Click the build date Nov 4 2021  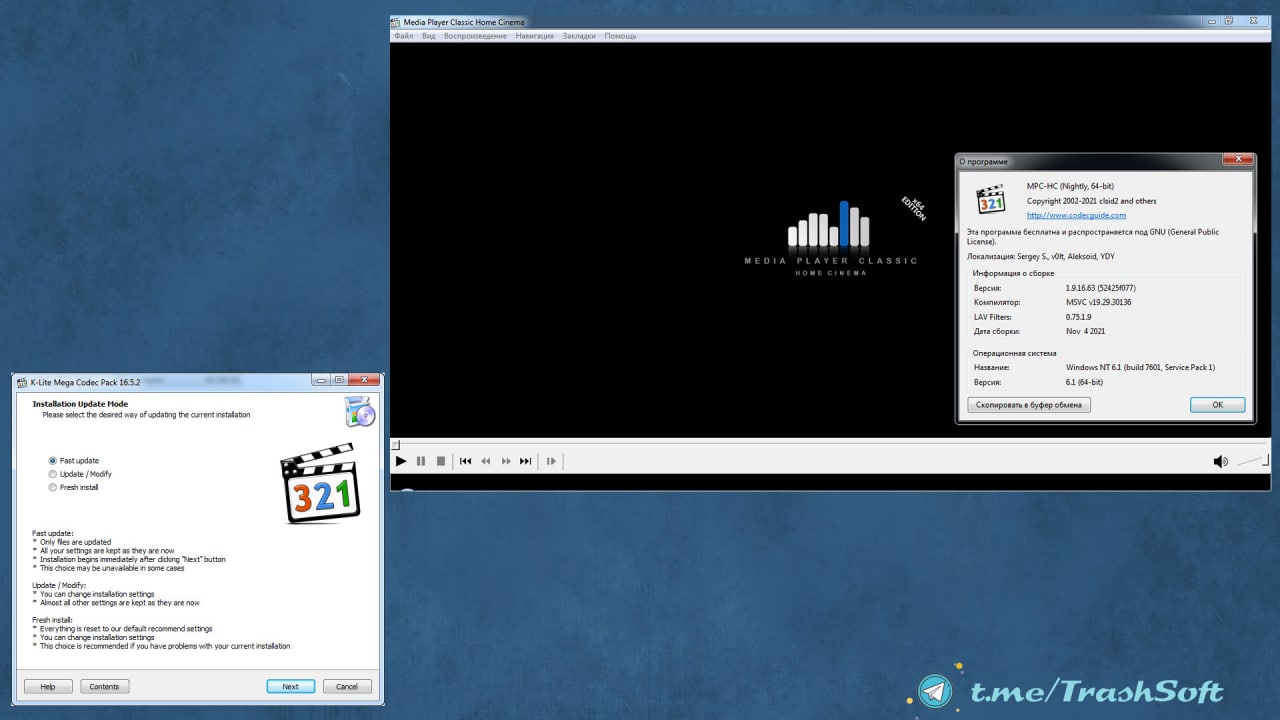tap(1085, 331)
